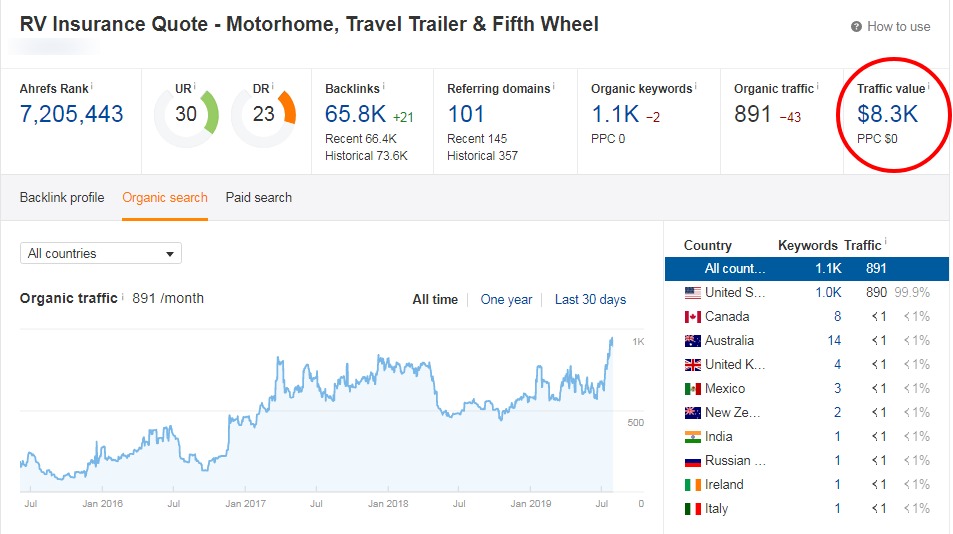This screenshot has width=953, height=534.
Task: Click the Canada flag icon
Action: [x=693, y=317]
